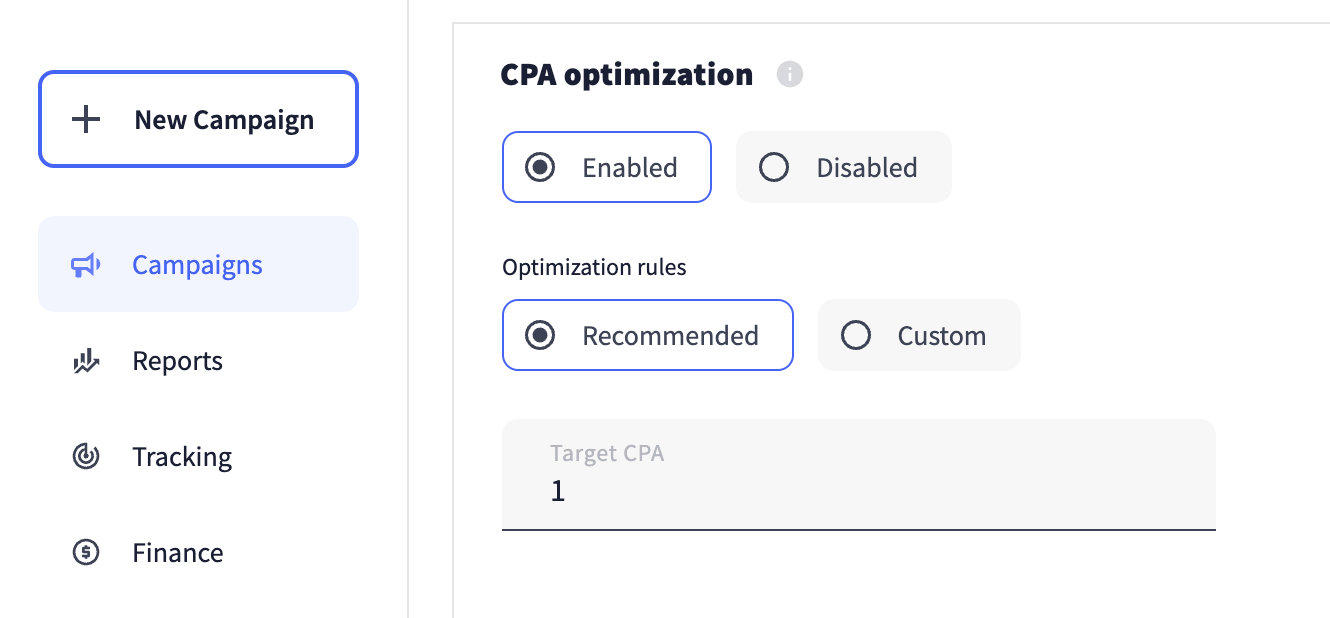Go to the Reports menu label
The image size is (1330, 618).
click(177, 361)
